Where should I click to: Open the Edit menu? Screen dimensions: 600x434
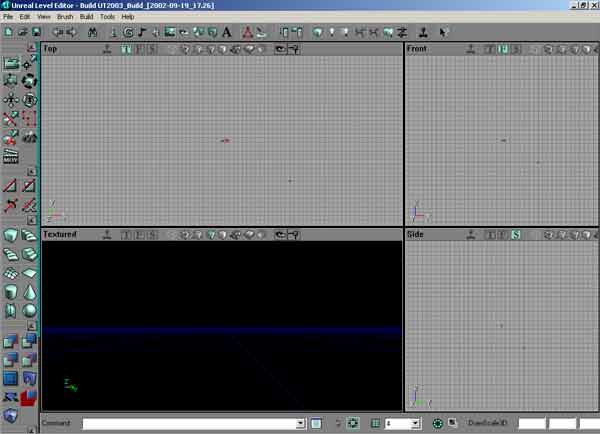pos(24,17)
